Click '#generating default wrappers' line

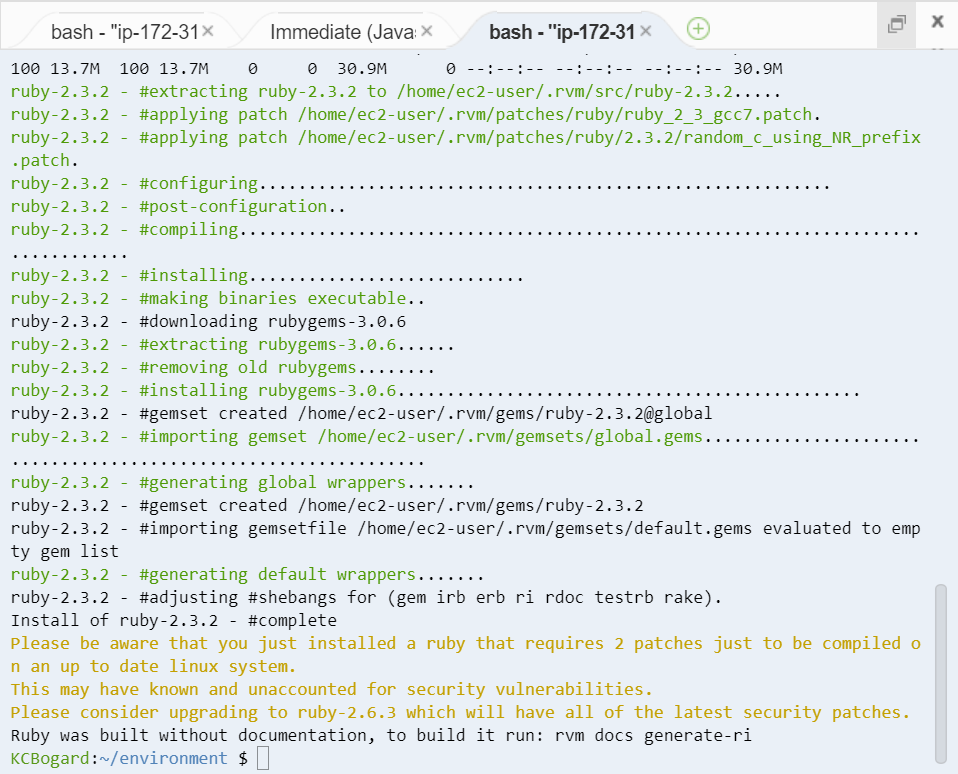click(x=247, y=574)
